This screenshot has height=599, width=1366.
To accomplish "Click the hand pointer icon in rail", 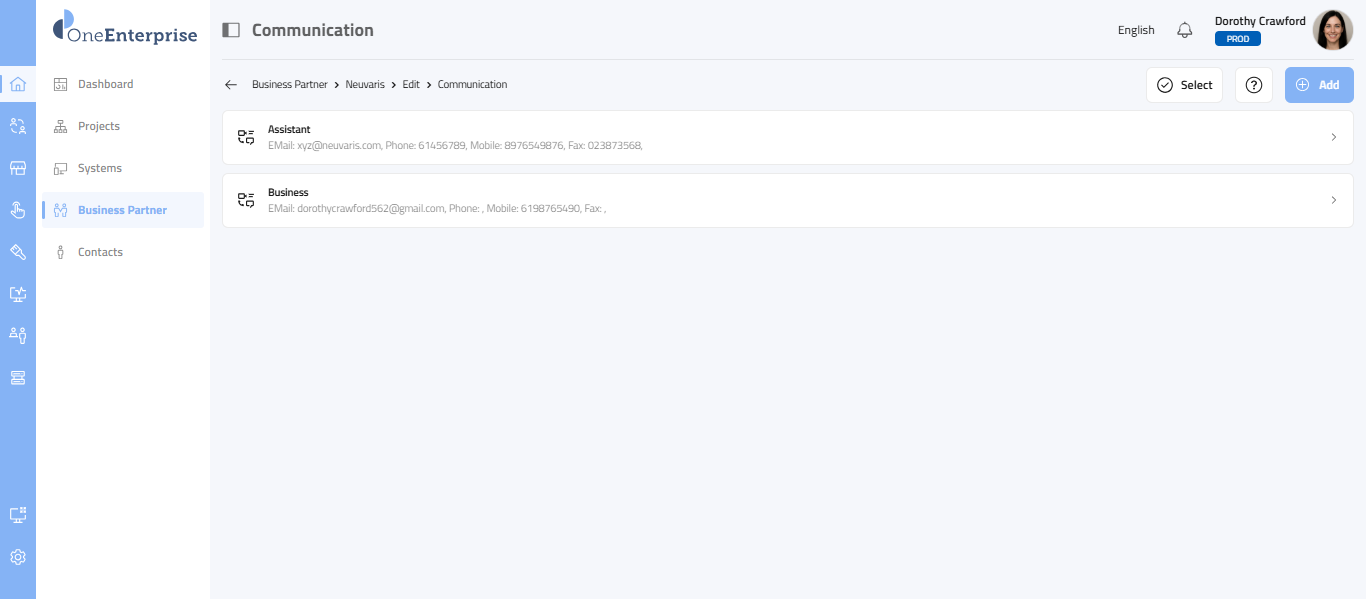I will (17, 210).
